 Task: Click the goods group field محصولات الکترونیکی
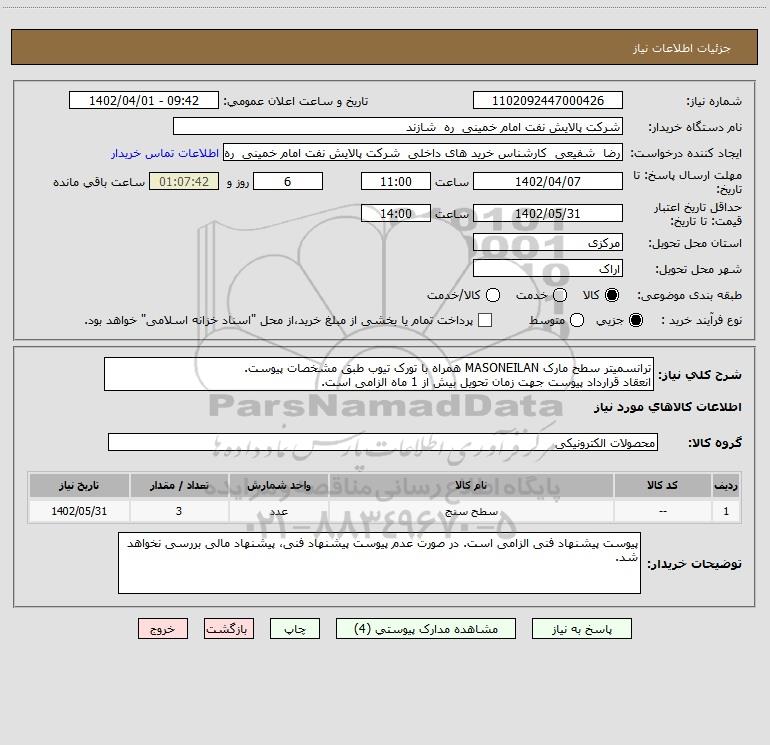click(383, 442)
